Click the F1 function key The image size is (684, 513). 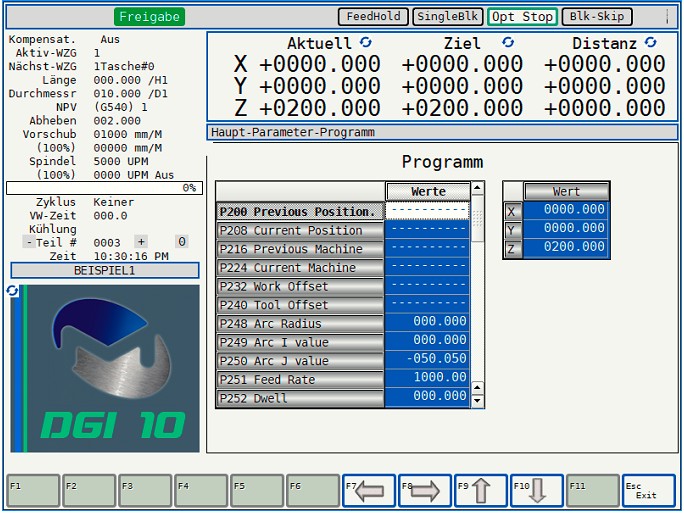(x=33, y=491)
